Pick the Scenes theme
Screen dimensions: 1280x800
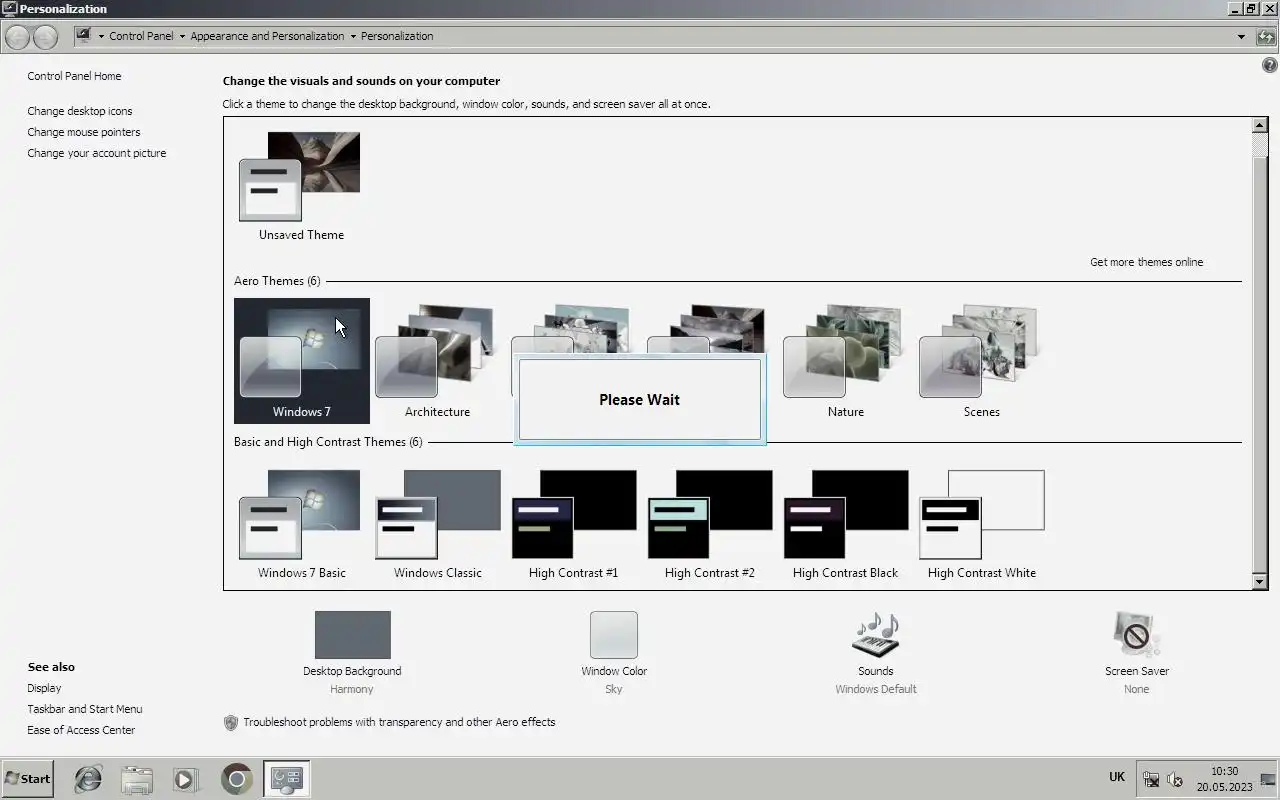(981, 360)
